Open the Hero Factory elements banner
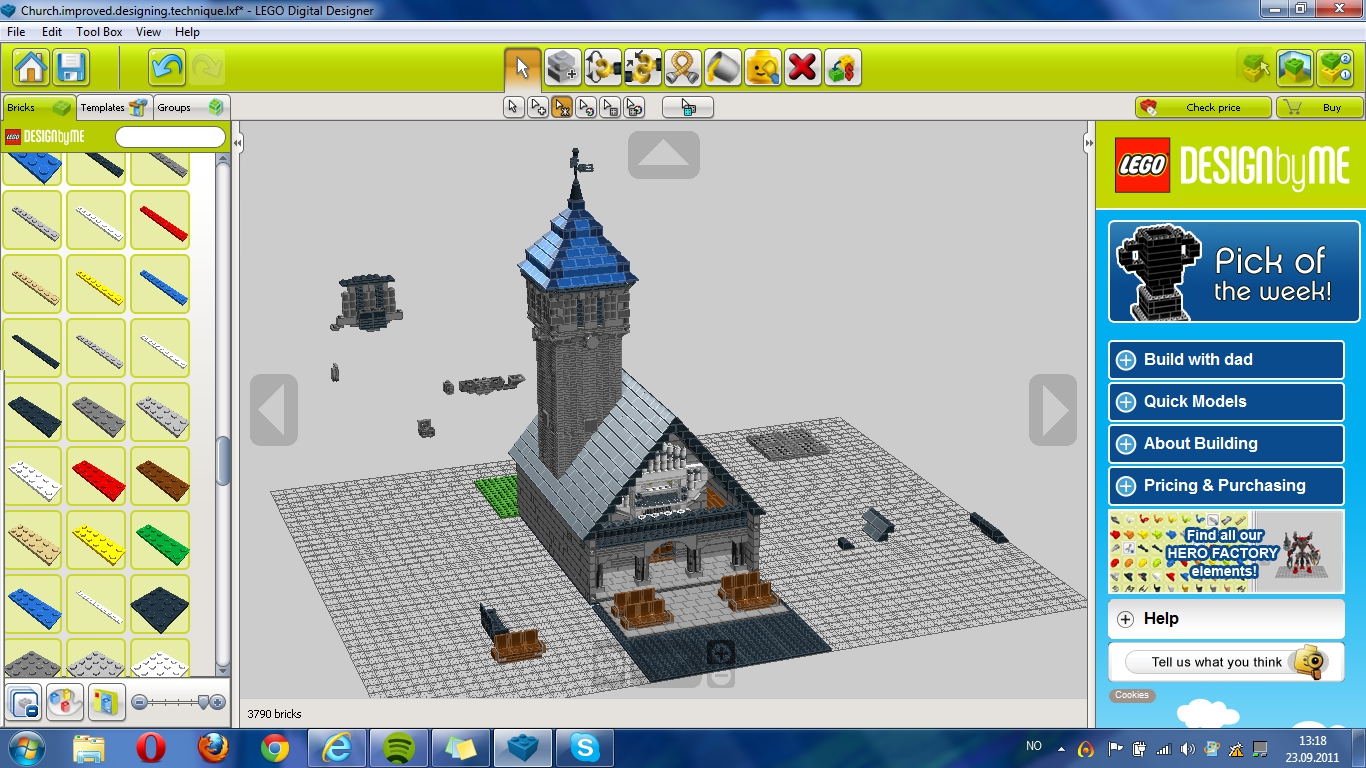The width and height of the screenshot is (1366, 768). click(1226, 551)
